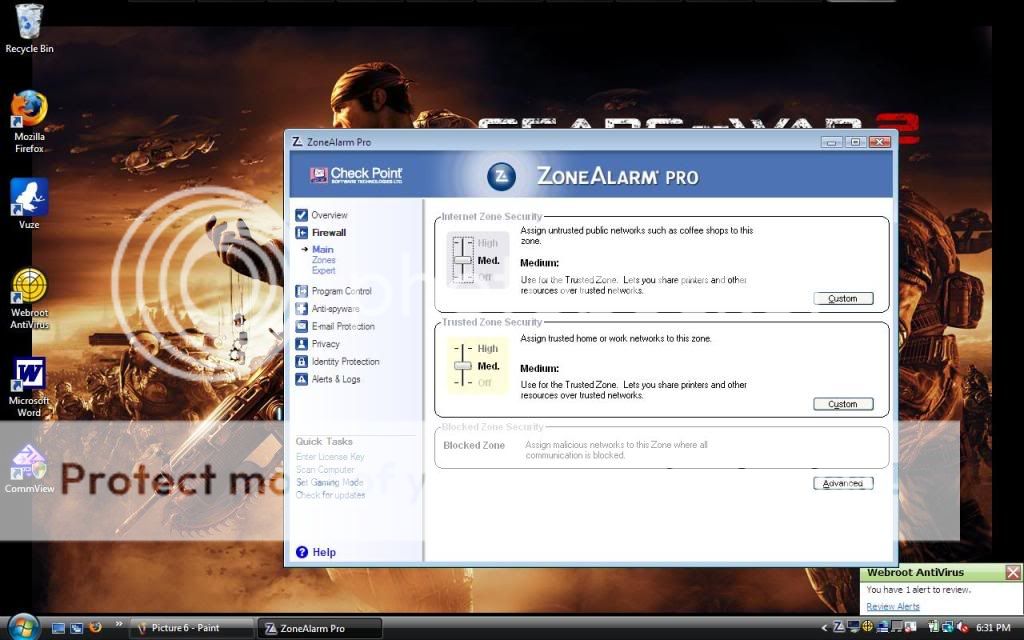Click the yellow Webroot icon in system tray
Viewport: 1024px width, 640px height.
click(x=867, y=628)
